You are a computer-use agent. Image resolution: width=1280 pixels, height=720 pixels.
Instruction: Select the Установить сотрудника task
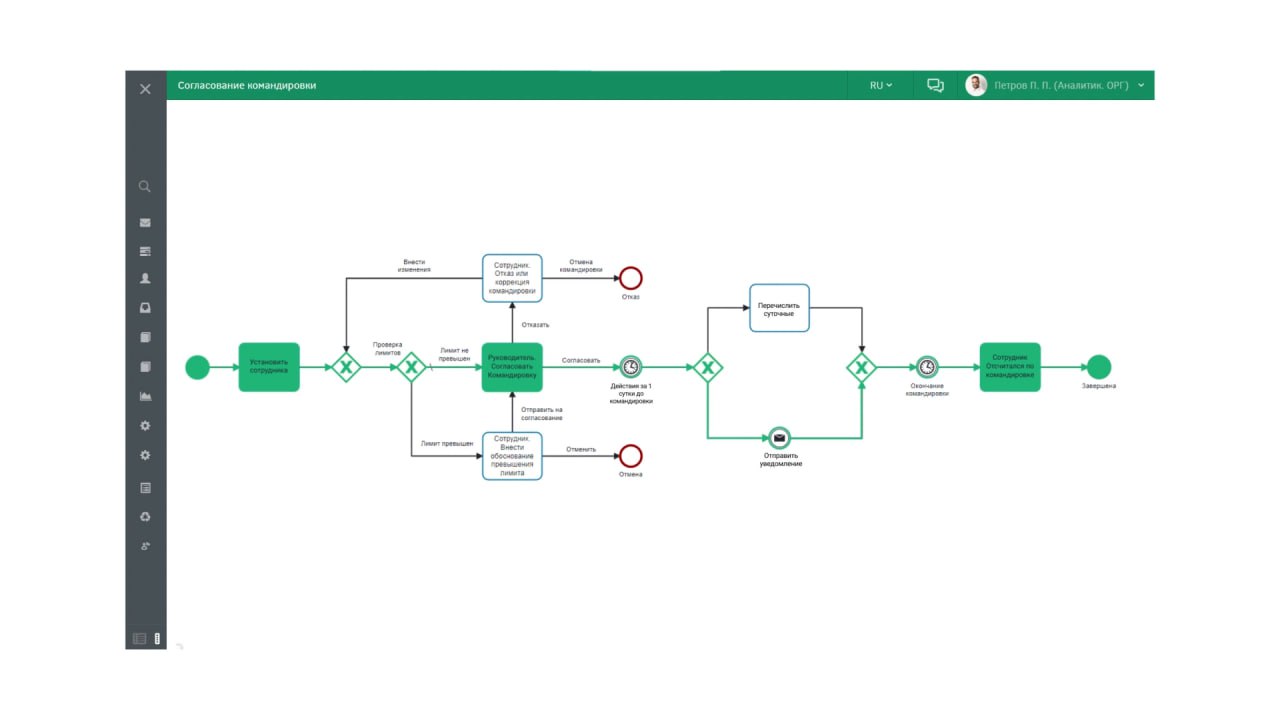[269, 367]
